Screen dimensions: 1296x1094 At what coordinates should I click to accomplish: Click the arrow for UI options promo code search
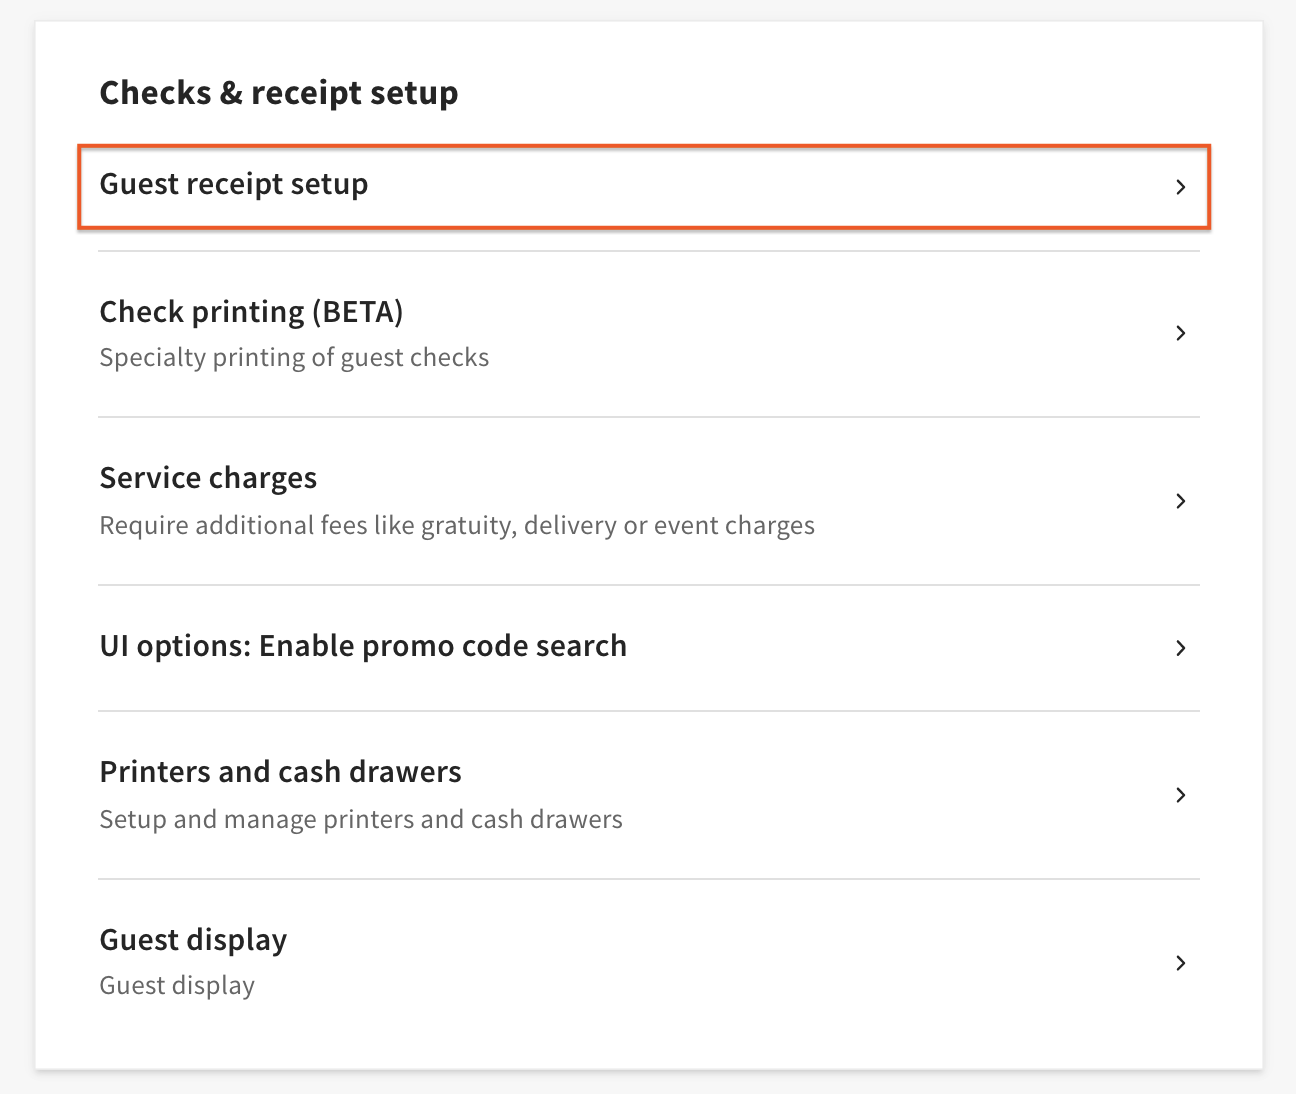pyautogui.click(x=1180, y=648)
